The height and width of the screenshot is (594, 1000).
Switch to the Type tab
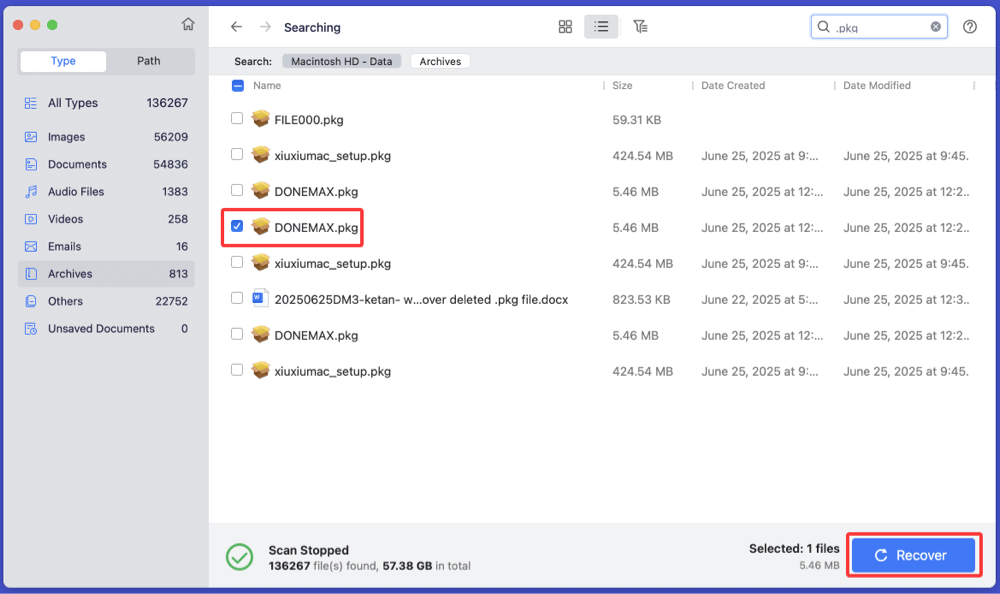(62, 61)
